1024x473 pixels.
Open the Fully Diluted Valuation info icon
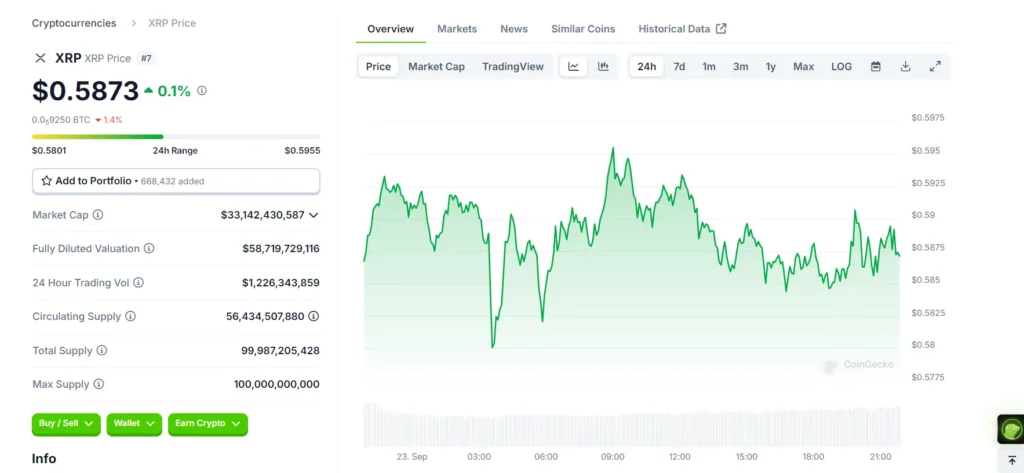[149, 249]
